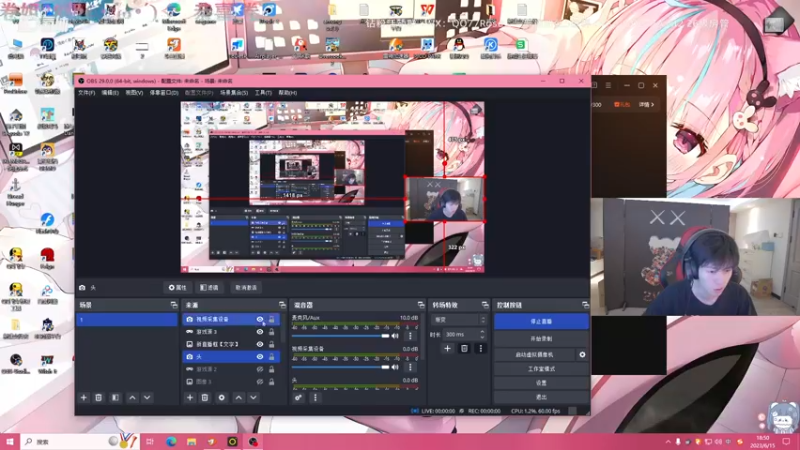Open transition properties three-dot icon
800x450 pixels.
click(x=480, y=348)
